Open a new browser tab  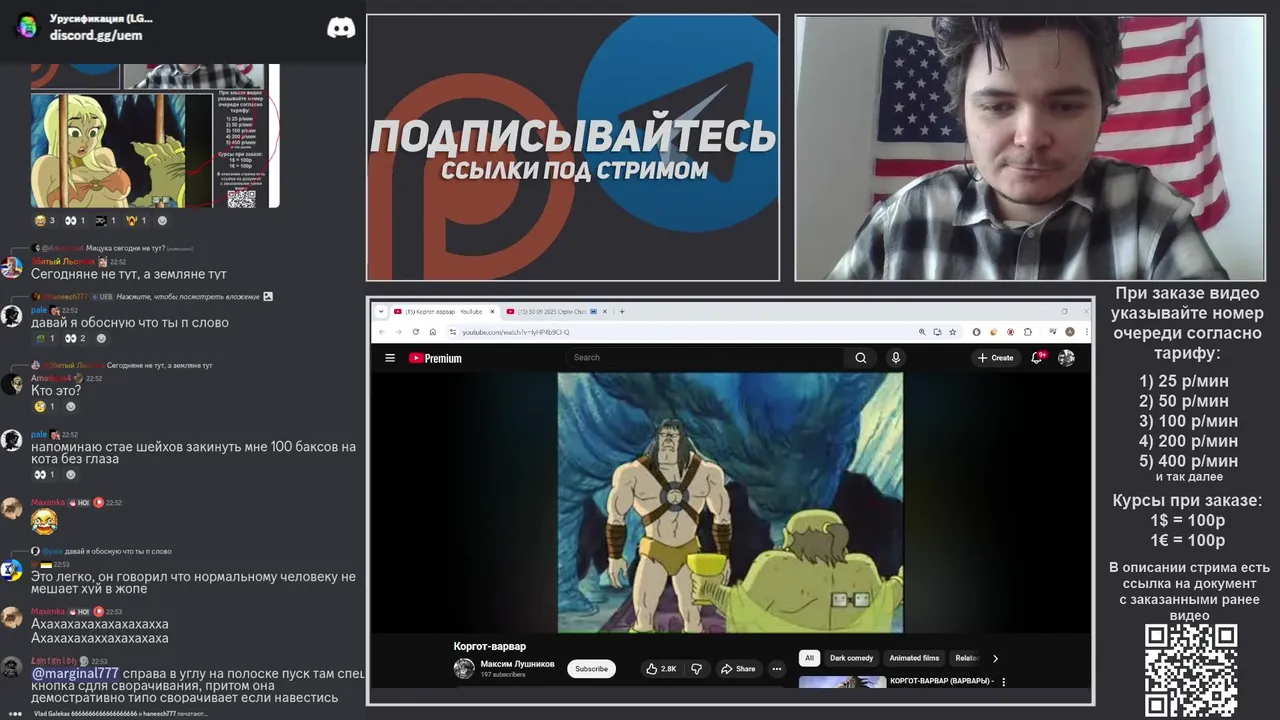tap(622, 312)
